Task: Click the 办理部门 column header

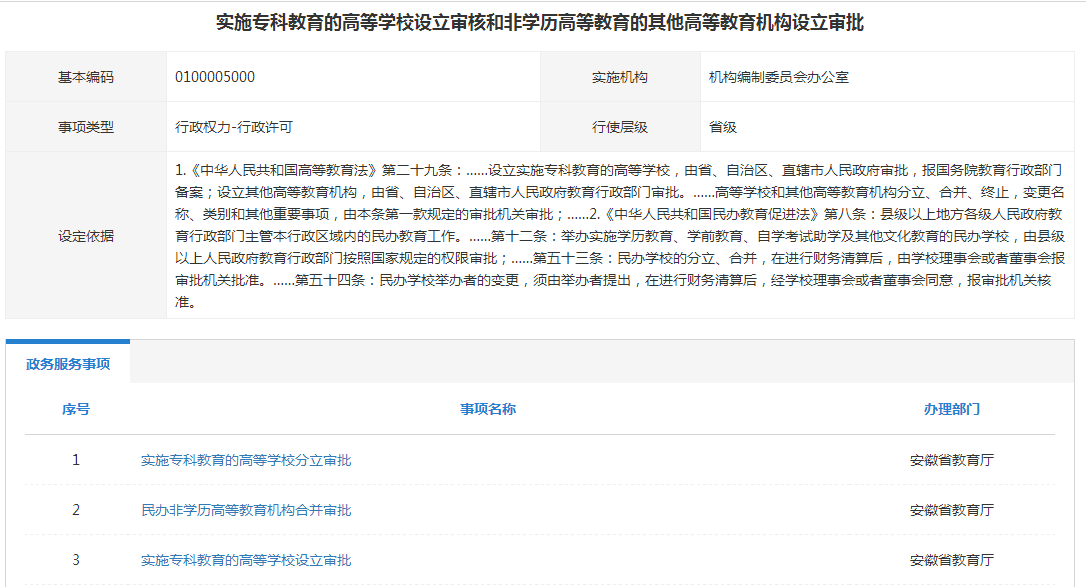Action: click(951, 409)
